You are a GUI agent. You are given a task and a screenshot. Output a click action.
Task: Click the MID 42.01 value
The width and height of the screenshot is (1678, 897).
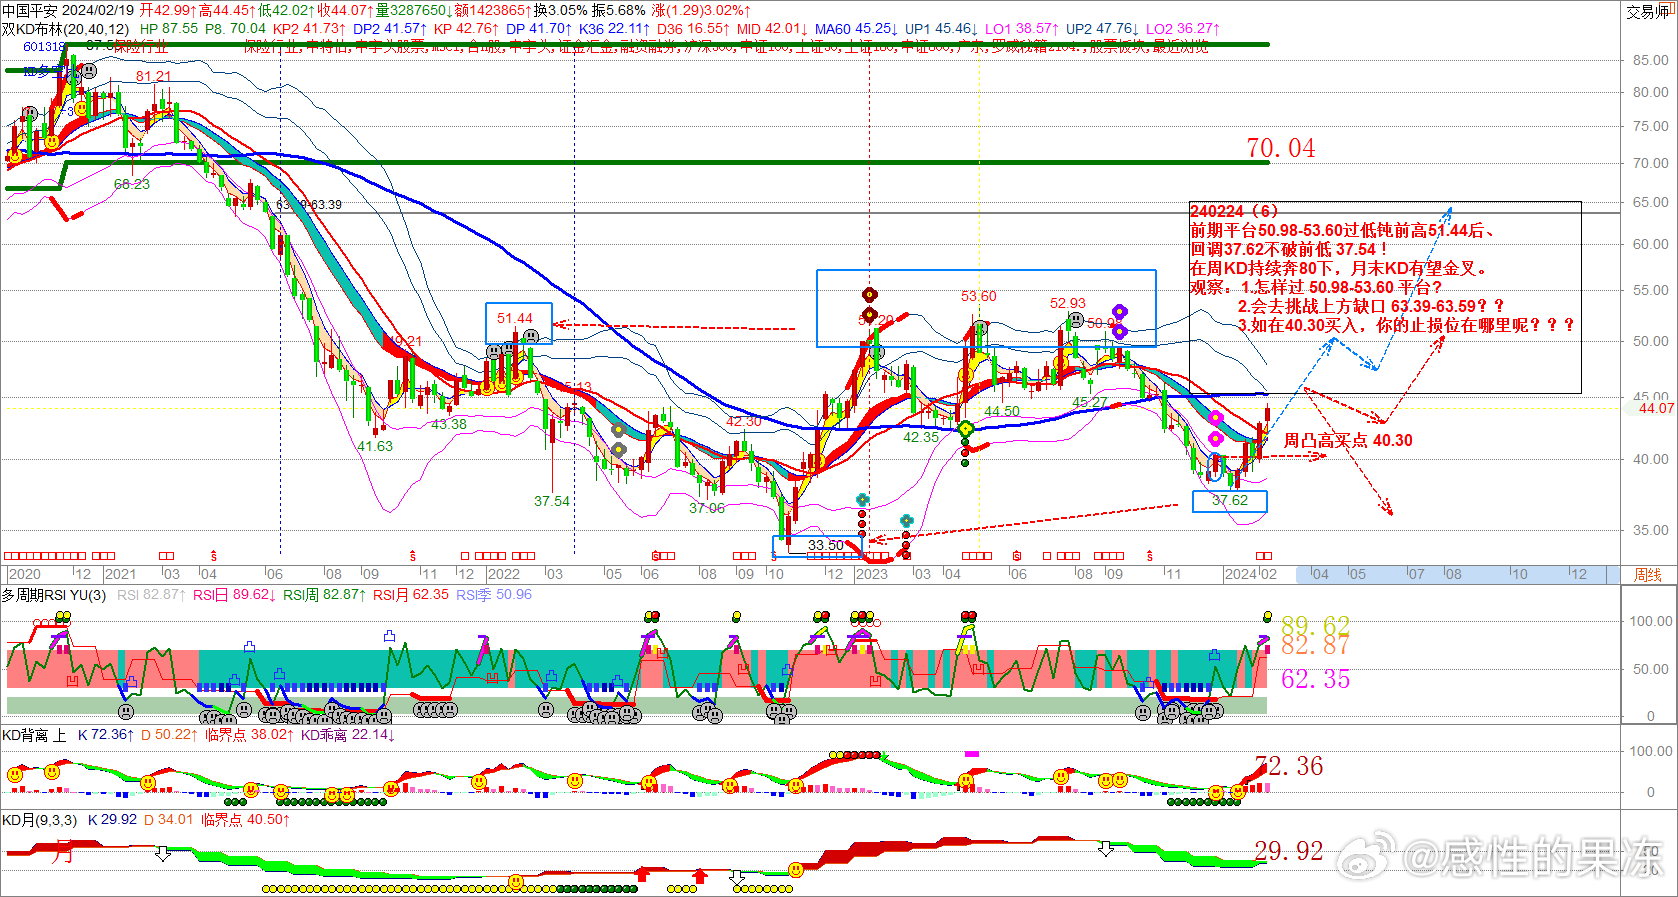point(772,29)
